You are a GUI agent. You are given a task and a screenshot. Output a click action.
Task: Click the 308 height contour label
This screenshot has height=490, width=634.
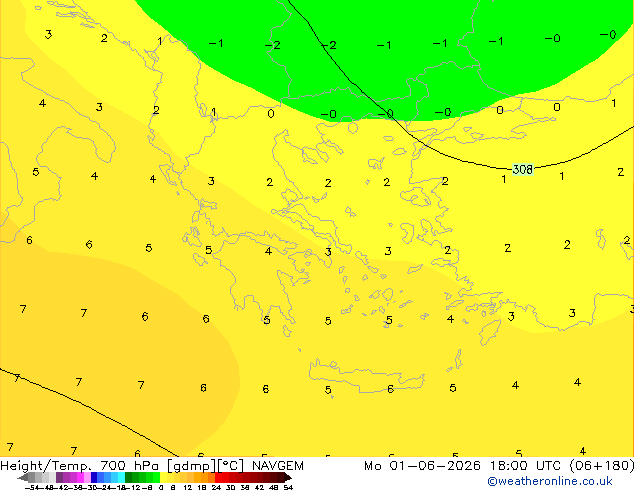tap(522, 169)
